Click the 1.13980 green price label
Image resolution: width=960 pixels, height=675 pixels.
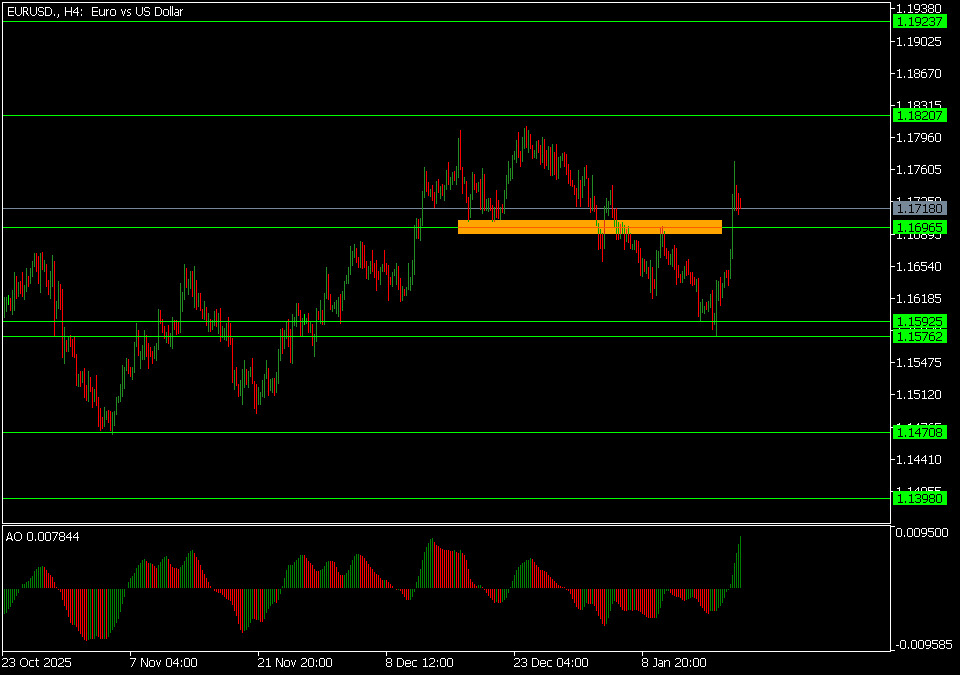[x=918, y=498]
